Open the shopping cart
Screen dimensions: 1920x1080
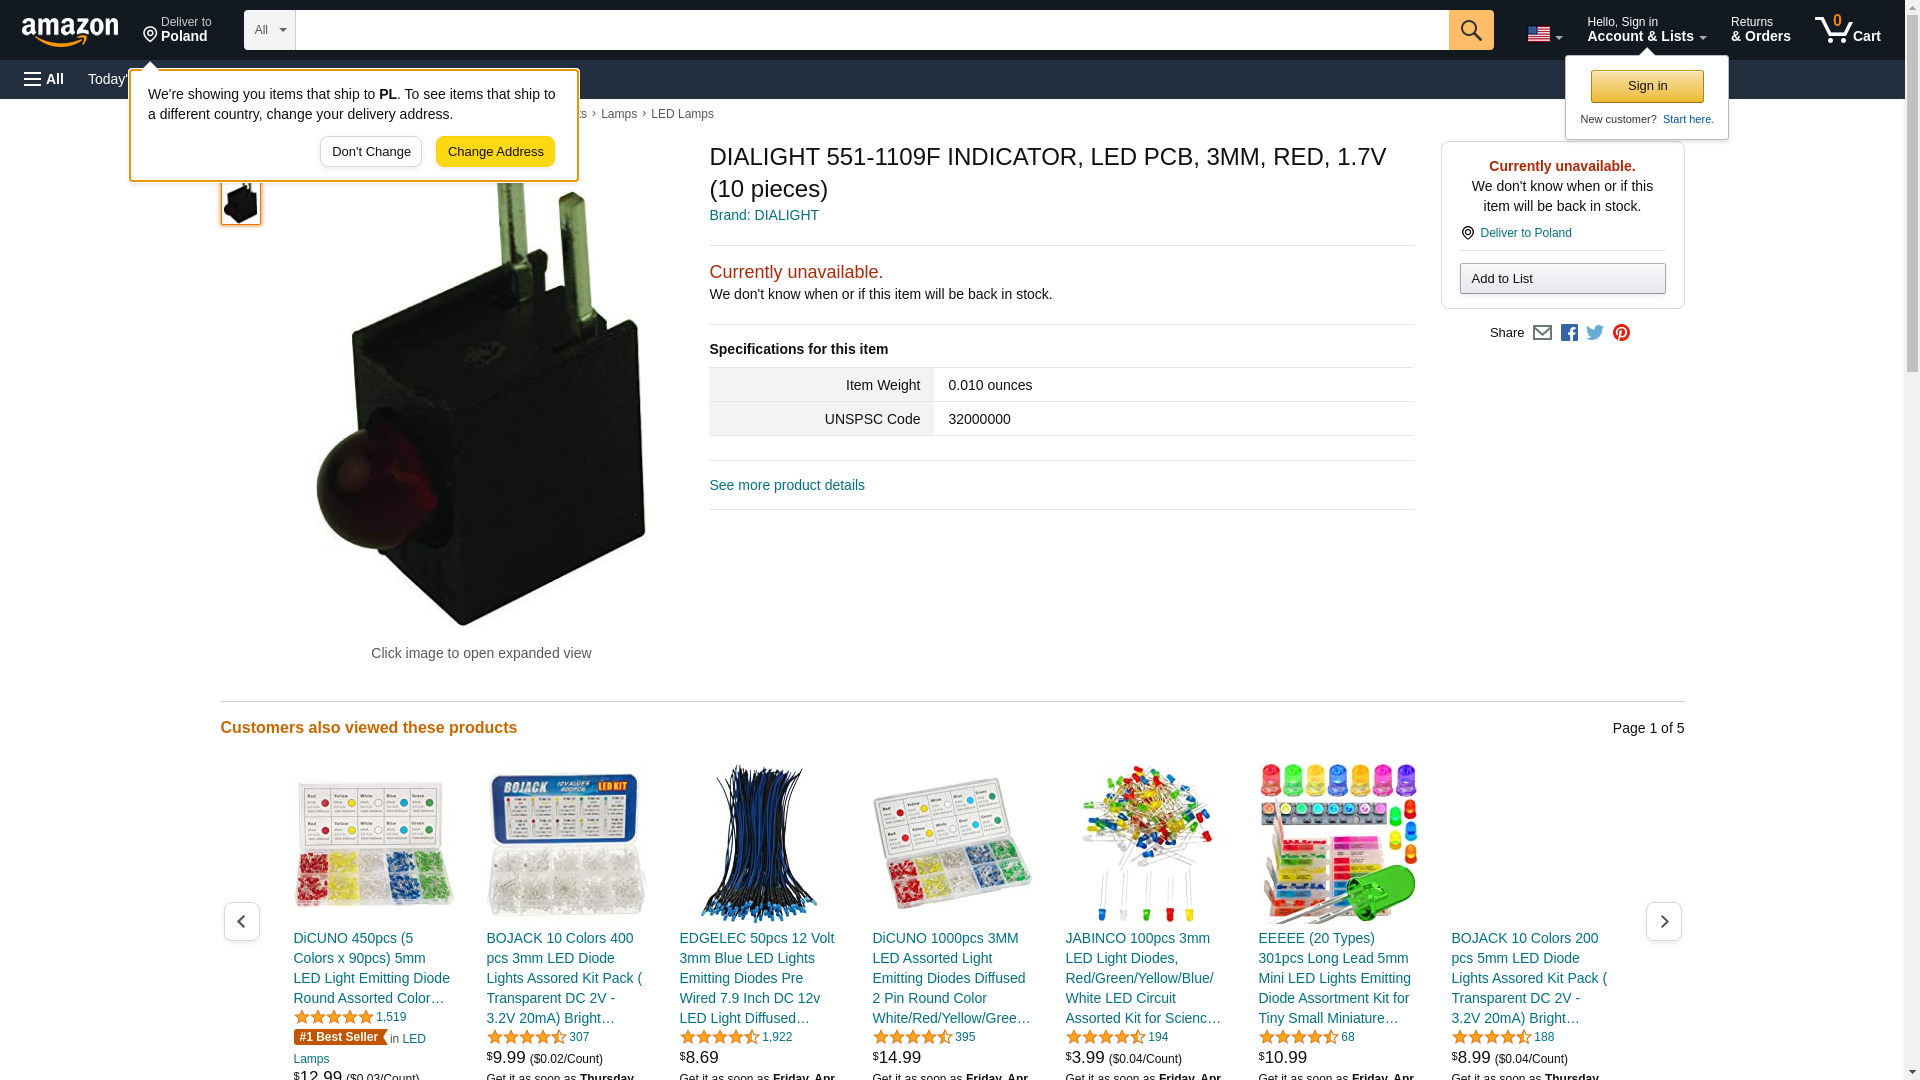(x=1848, y=30)
